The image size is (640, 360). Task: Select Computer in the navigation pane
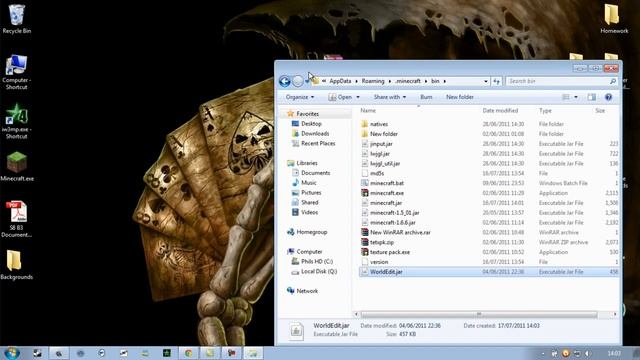coord(309,251)
